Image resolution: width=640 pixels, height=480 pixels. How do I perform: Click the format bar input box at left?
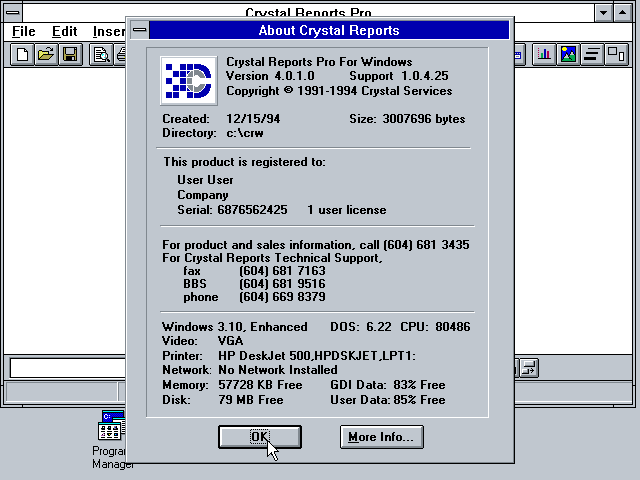tap(68, 368)
